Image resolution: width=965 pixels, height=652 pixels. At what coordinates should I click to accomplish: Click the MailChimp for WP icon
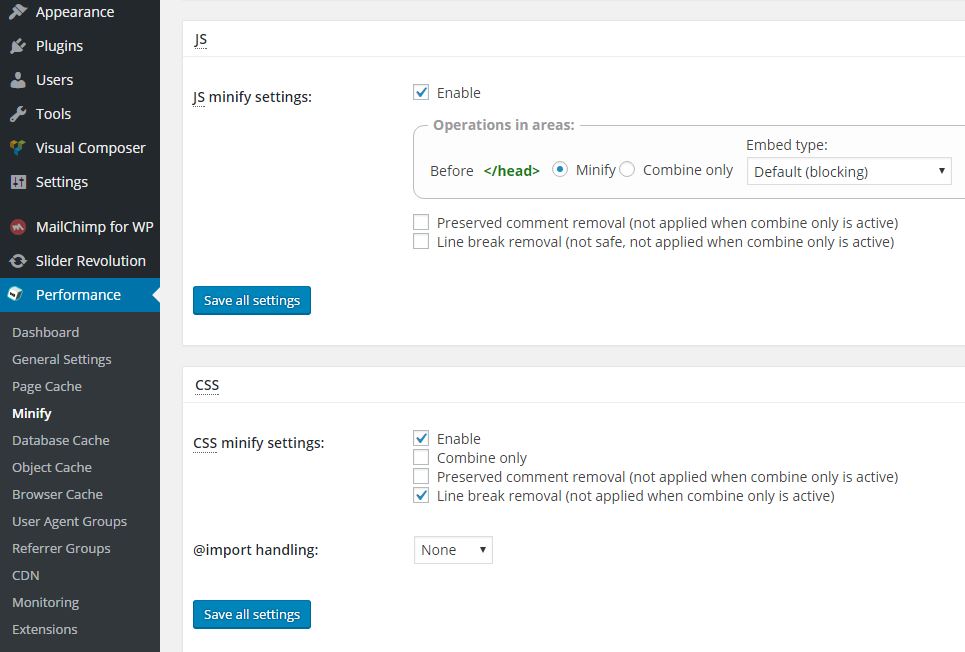click(x=17, y=227)
